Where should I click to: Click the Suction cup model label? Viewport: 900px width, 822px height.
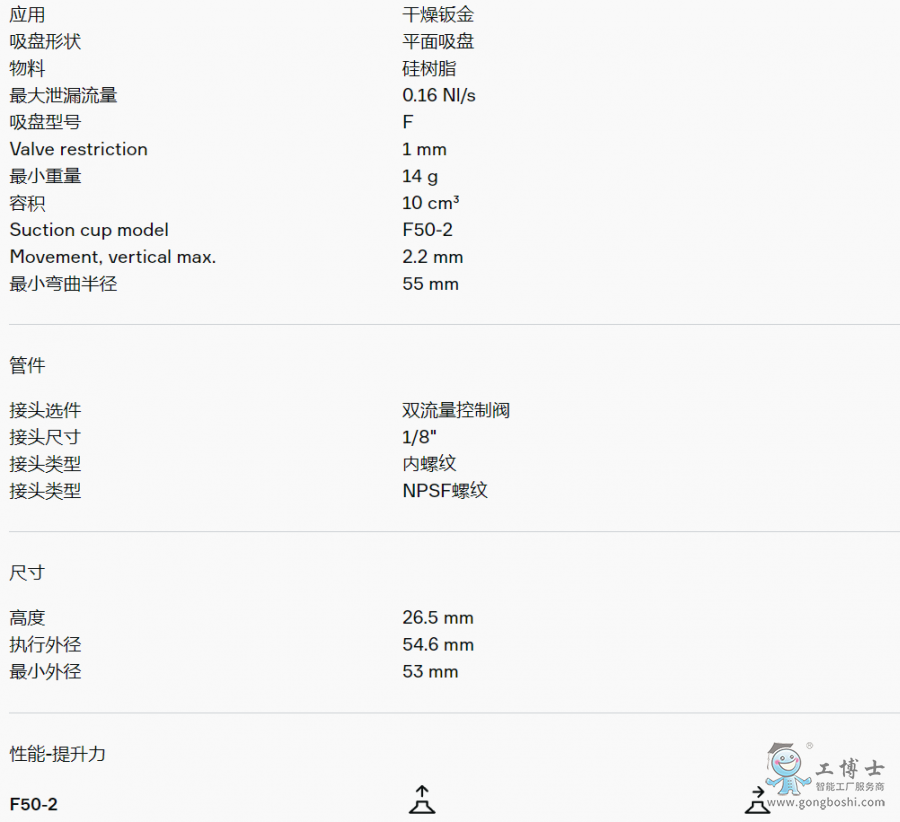89,230
